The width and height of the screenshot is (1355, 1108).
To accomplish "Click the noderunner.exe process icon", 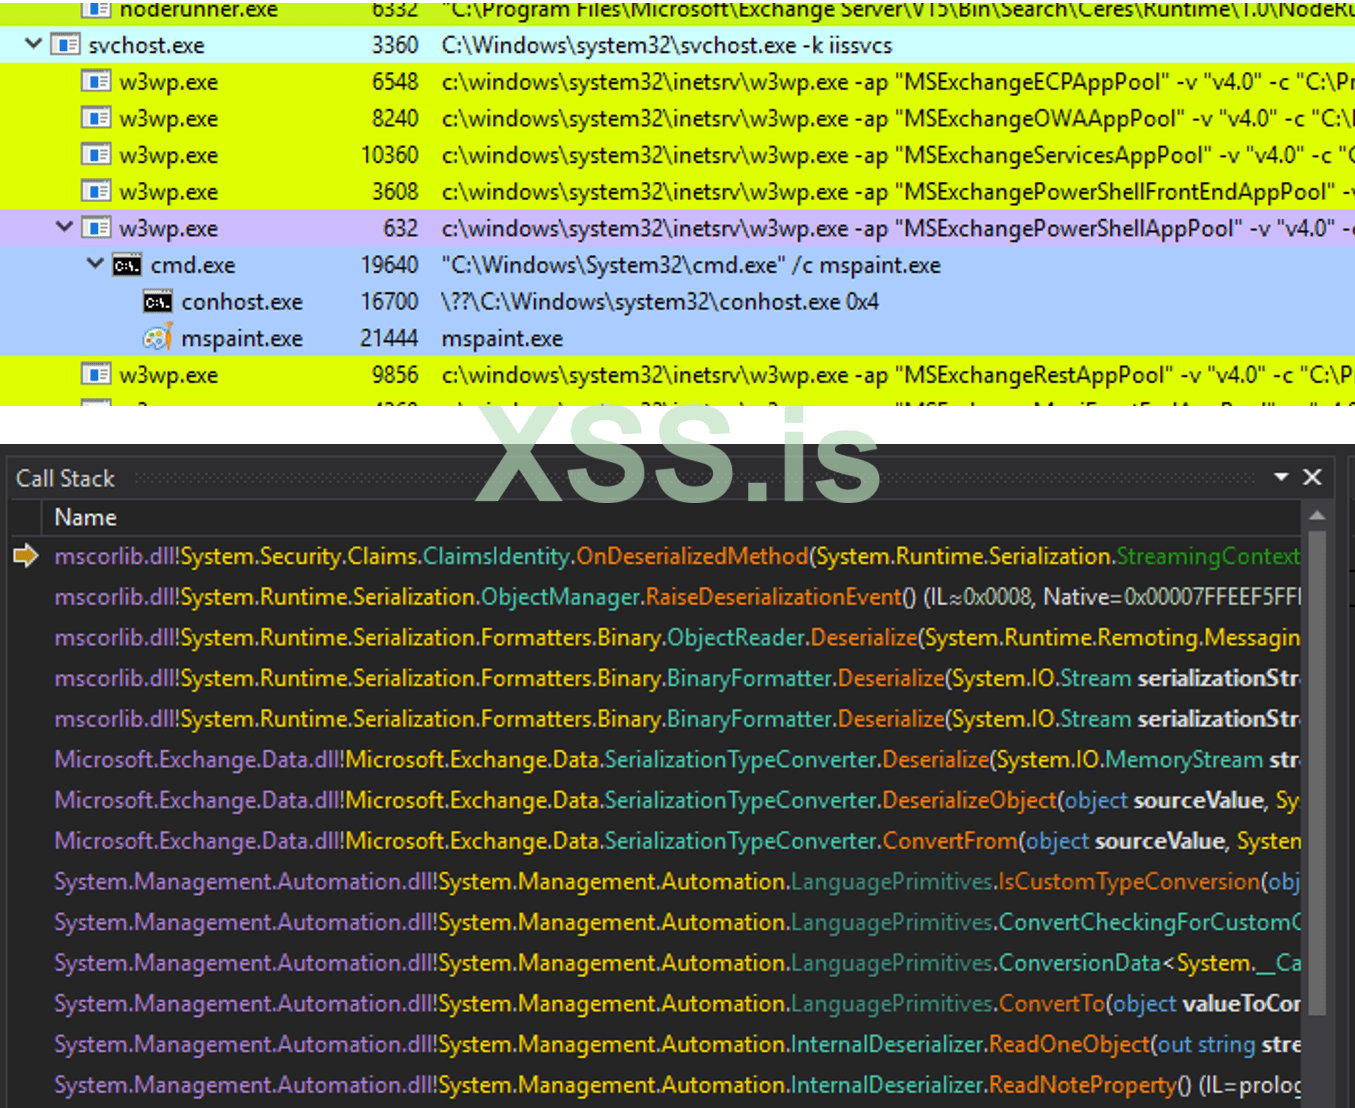I will point(96,10).
